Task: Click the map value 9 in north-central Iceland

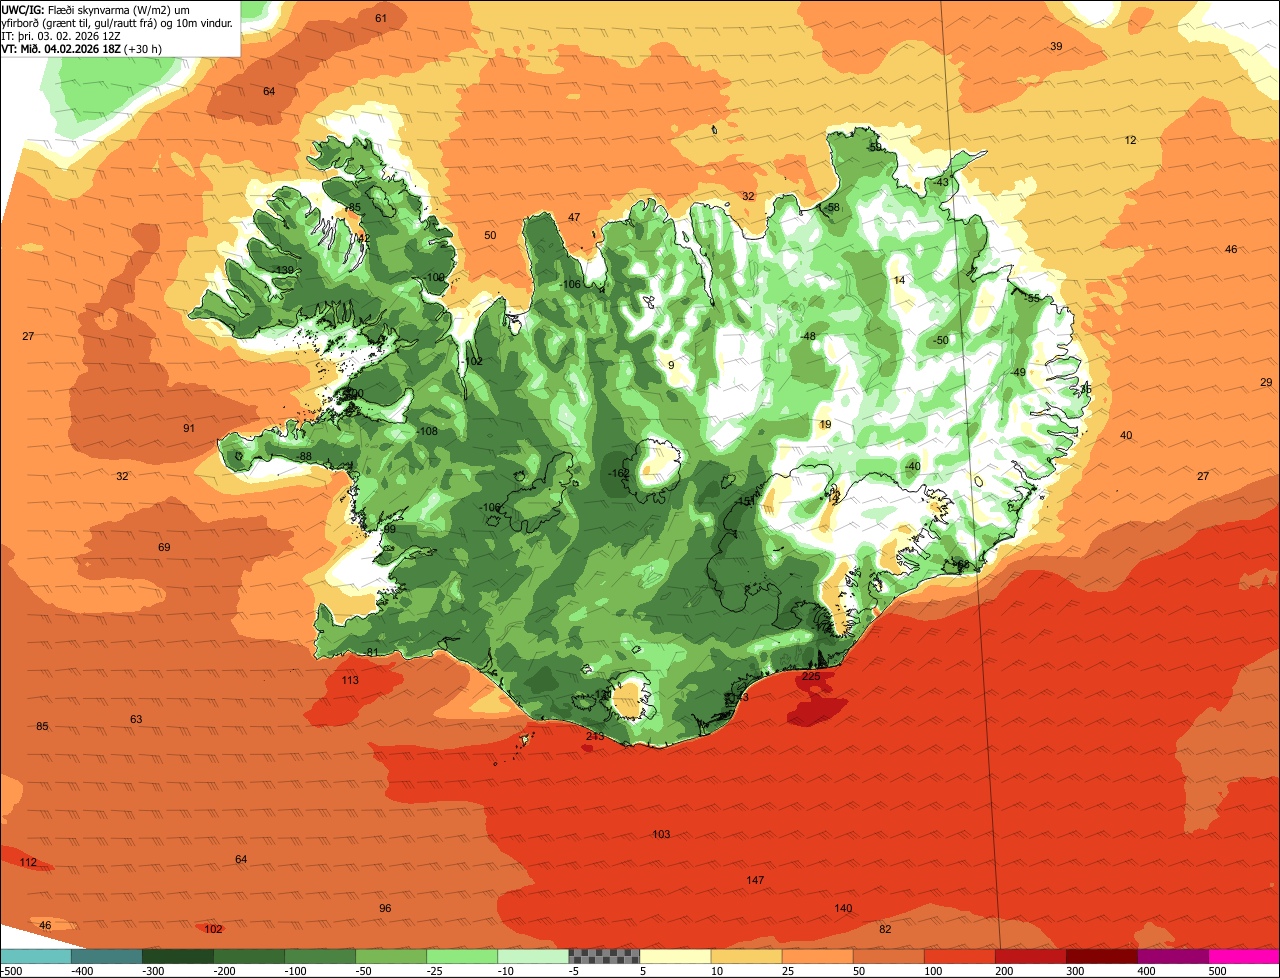Action: [671, 365]
